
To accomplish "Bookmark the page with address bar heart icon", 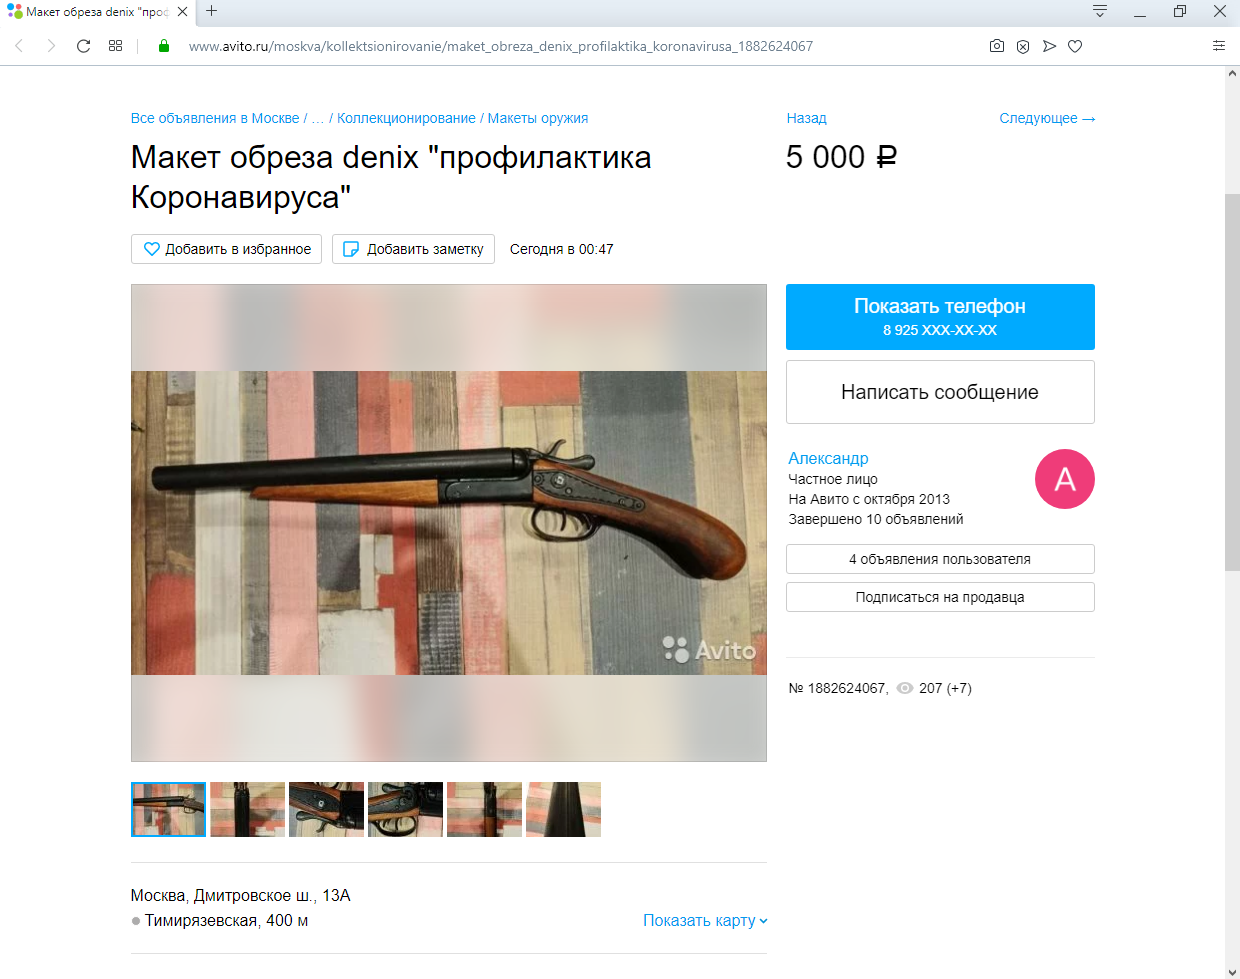I will click(1075, 46).
